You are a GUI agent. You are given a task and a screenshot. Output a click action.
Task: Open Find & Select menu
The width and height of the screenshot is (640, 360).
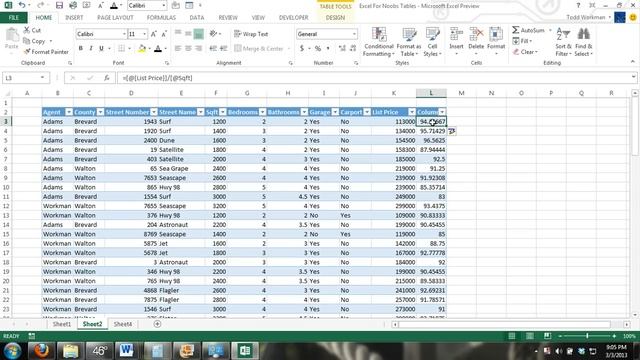(x=584, y=42)
